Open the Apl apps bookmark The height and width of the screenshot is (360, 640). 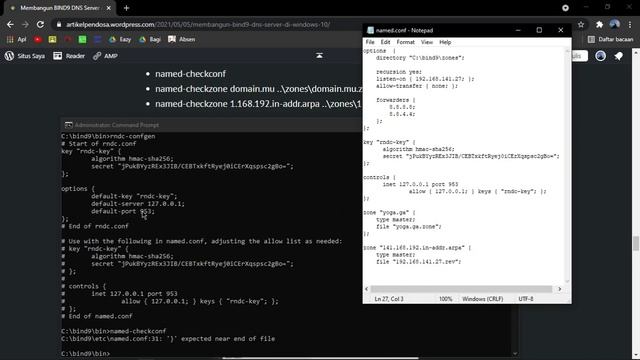tap(16, 39)
